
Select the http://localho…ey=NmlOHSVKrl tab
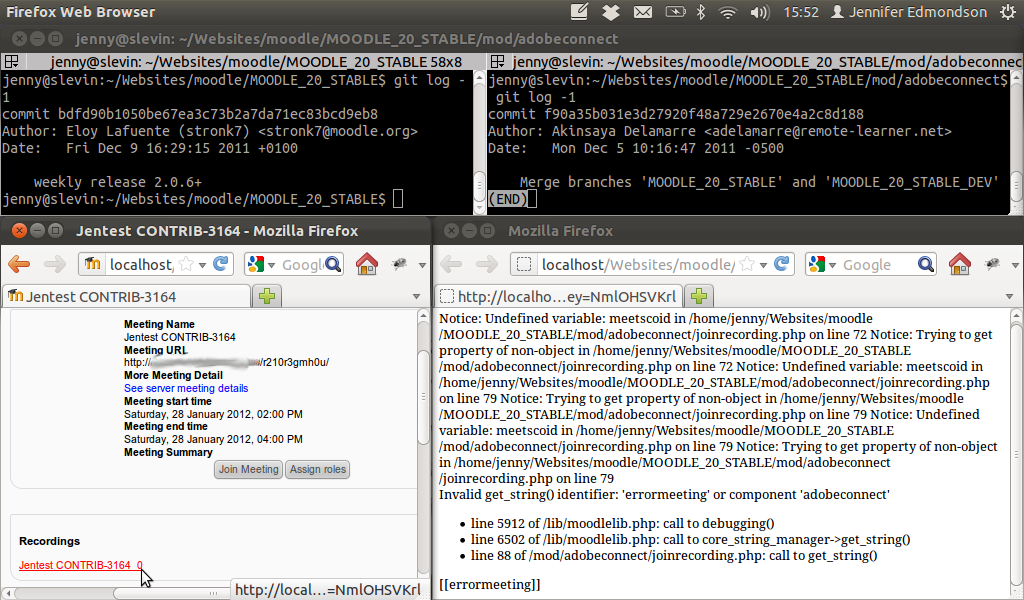558,296
